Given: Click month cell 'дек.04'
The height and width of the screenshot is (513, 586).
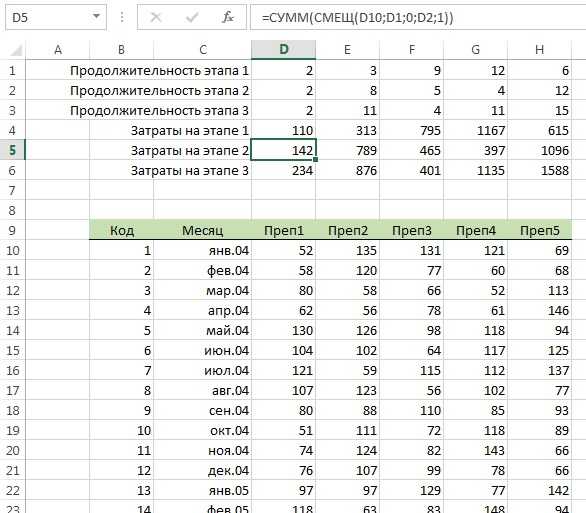Looking at the screenshot, I should point(203,470).
